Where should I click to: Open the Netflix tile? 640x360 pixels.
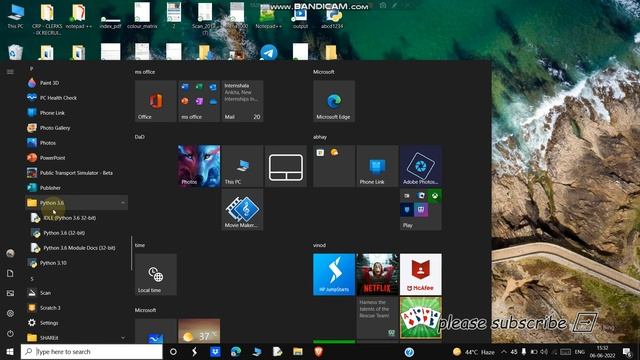click(377, 274)
